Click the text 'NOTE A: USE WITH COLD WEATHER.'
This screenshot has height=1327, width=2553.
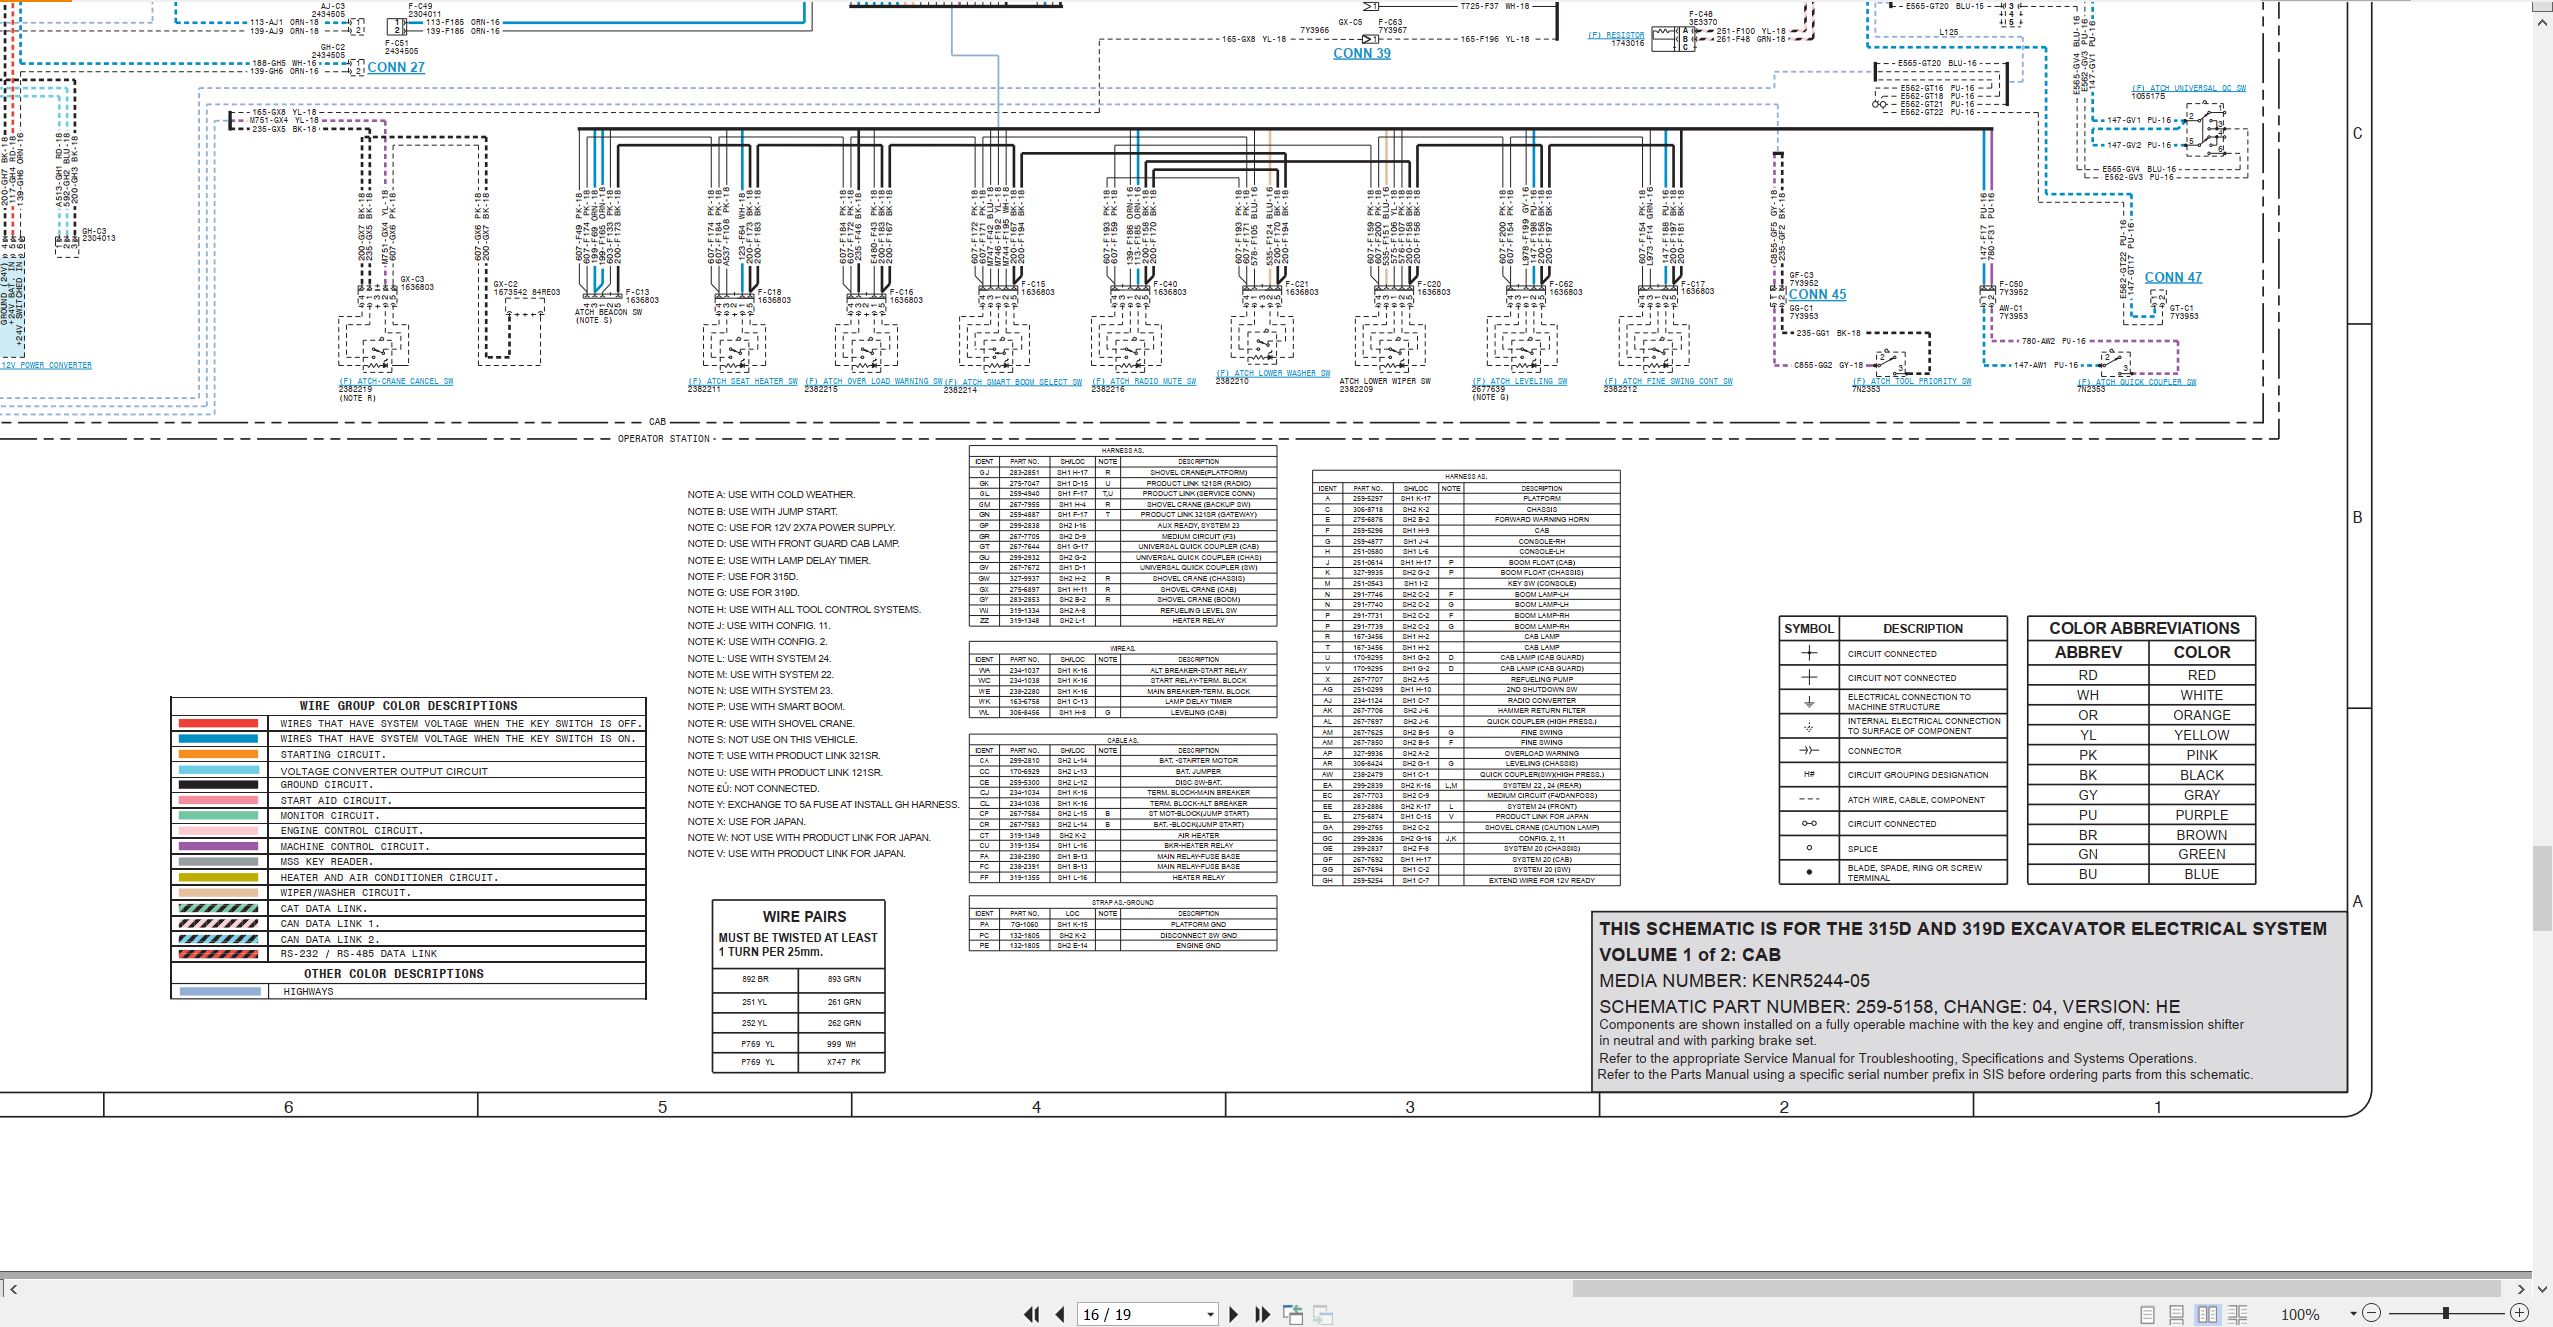pos(771,495)
